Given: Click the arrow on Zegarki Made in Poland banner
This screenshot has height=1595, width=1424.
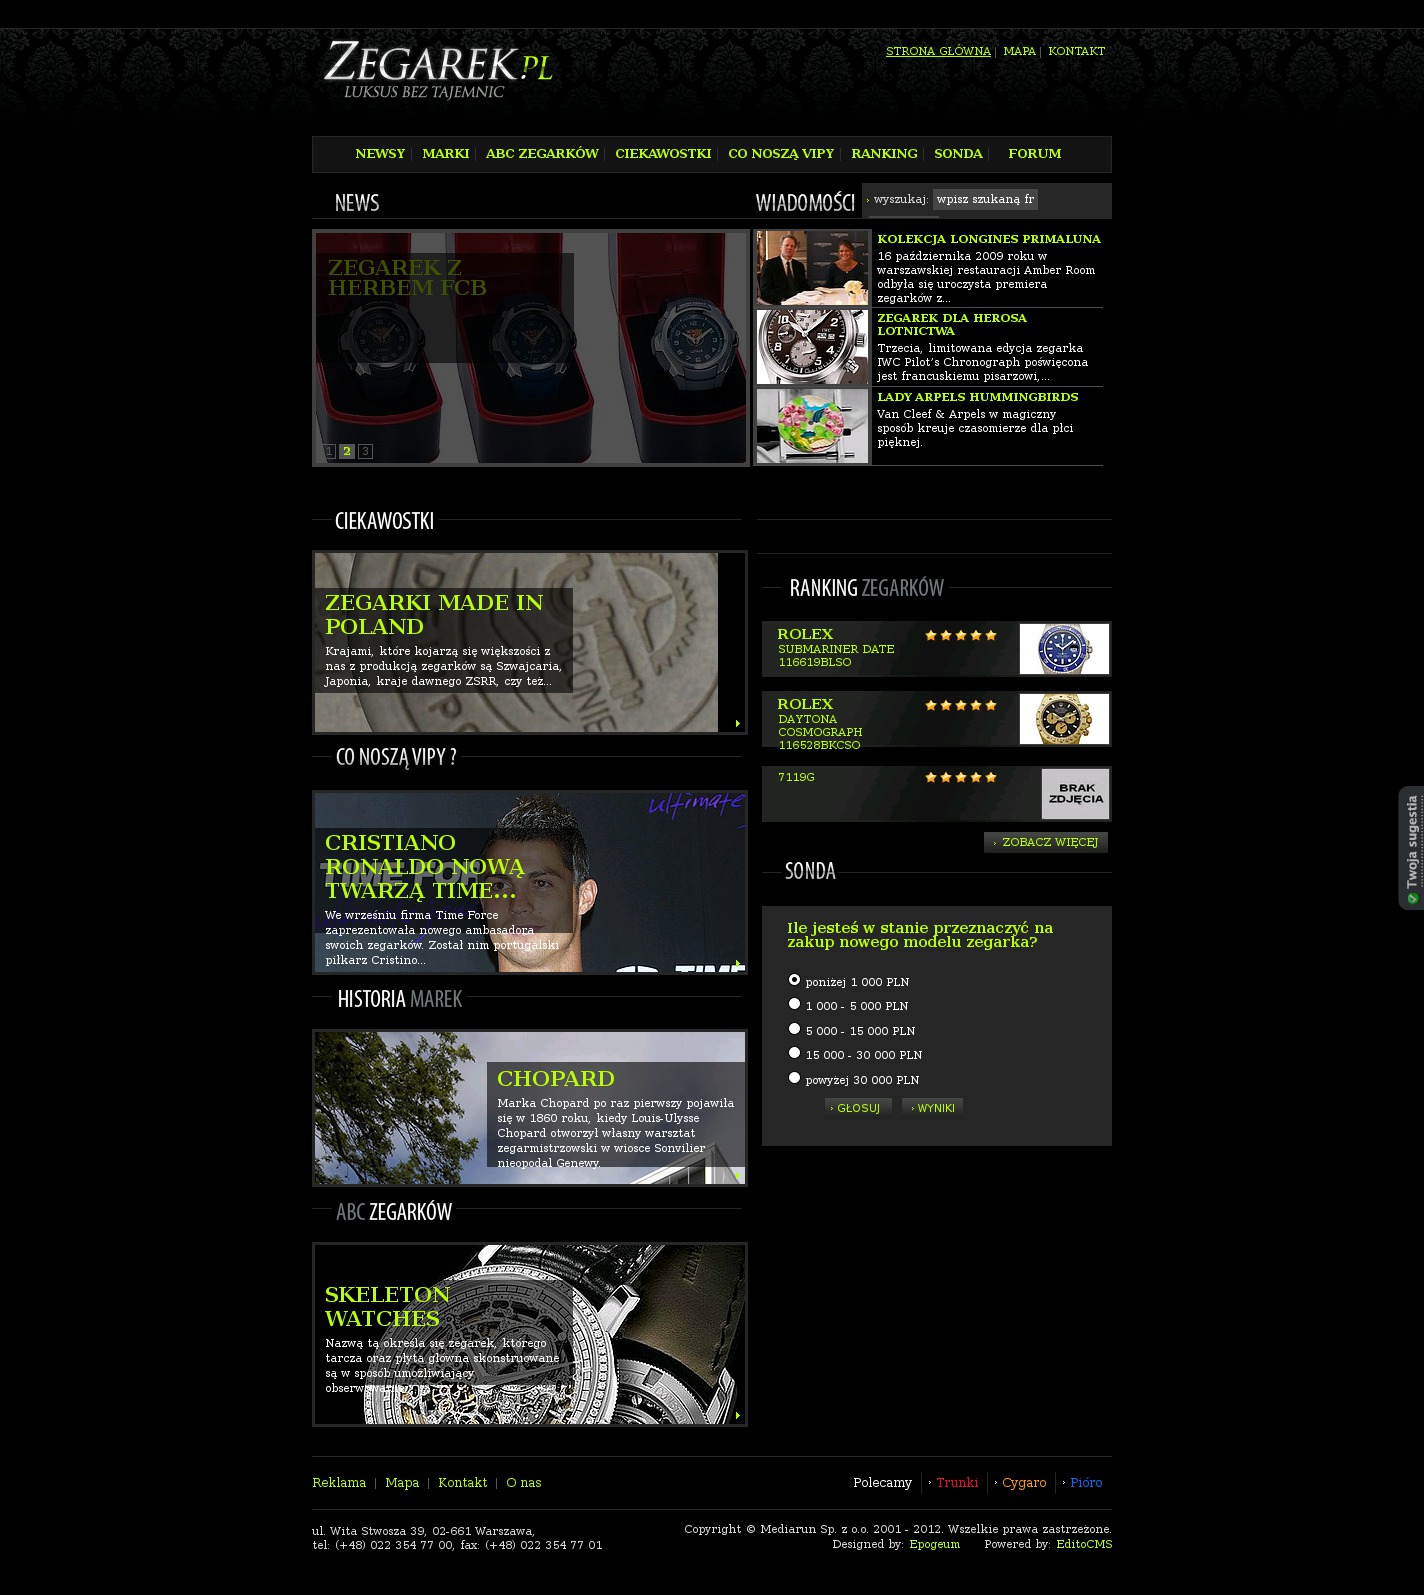Looking at the screenshot, I should pyautogui.click(x=738, y=723).
